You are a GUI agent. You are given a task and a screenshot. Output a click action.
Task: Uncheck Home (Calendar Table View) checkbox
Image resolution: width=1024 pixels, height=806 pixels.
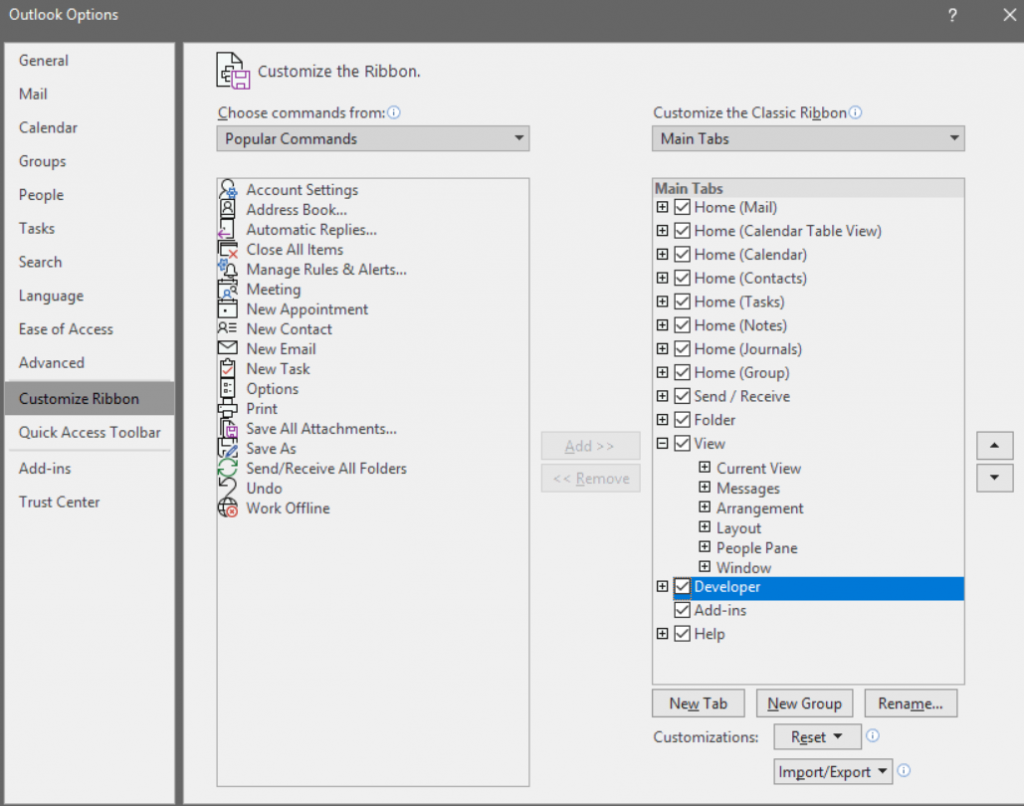682,231
